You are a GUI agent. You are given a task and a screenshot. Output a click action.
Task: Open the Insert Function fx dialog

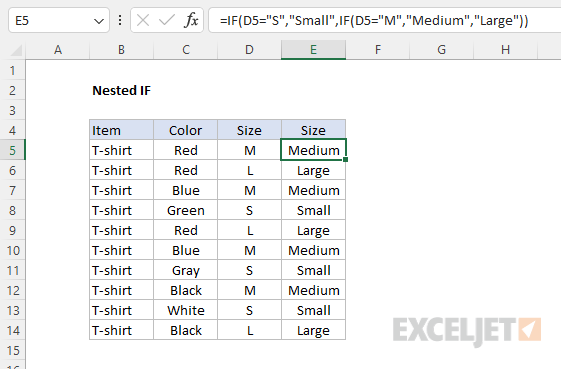tap(191, 20)
